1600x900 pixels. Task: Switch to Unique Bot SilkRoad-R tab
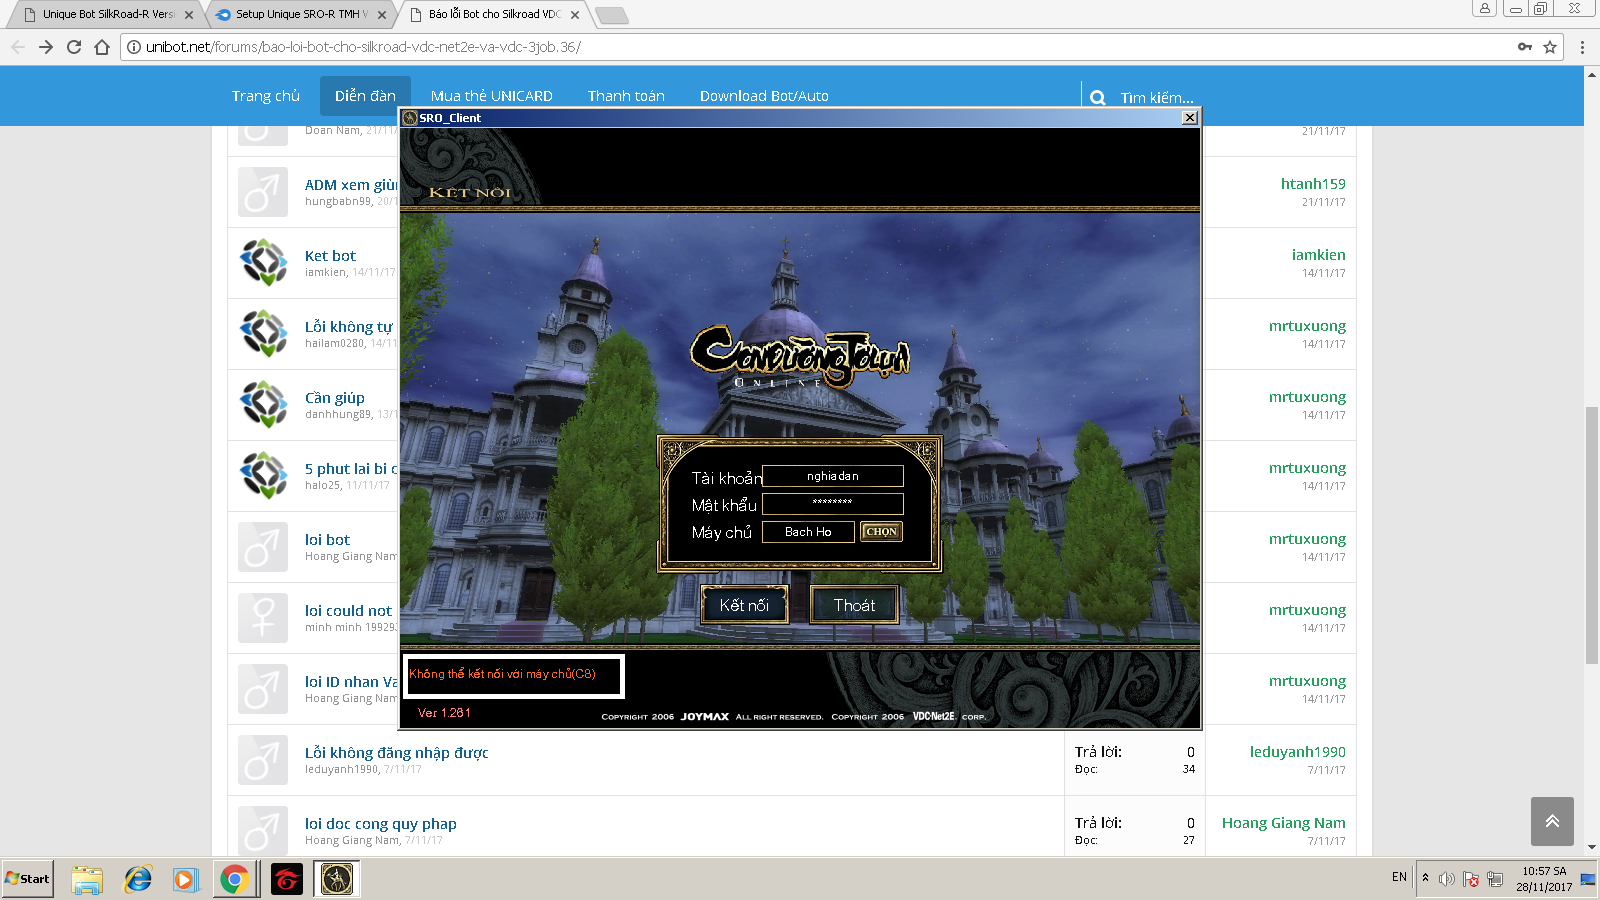[x=108, y=14]
